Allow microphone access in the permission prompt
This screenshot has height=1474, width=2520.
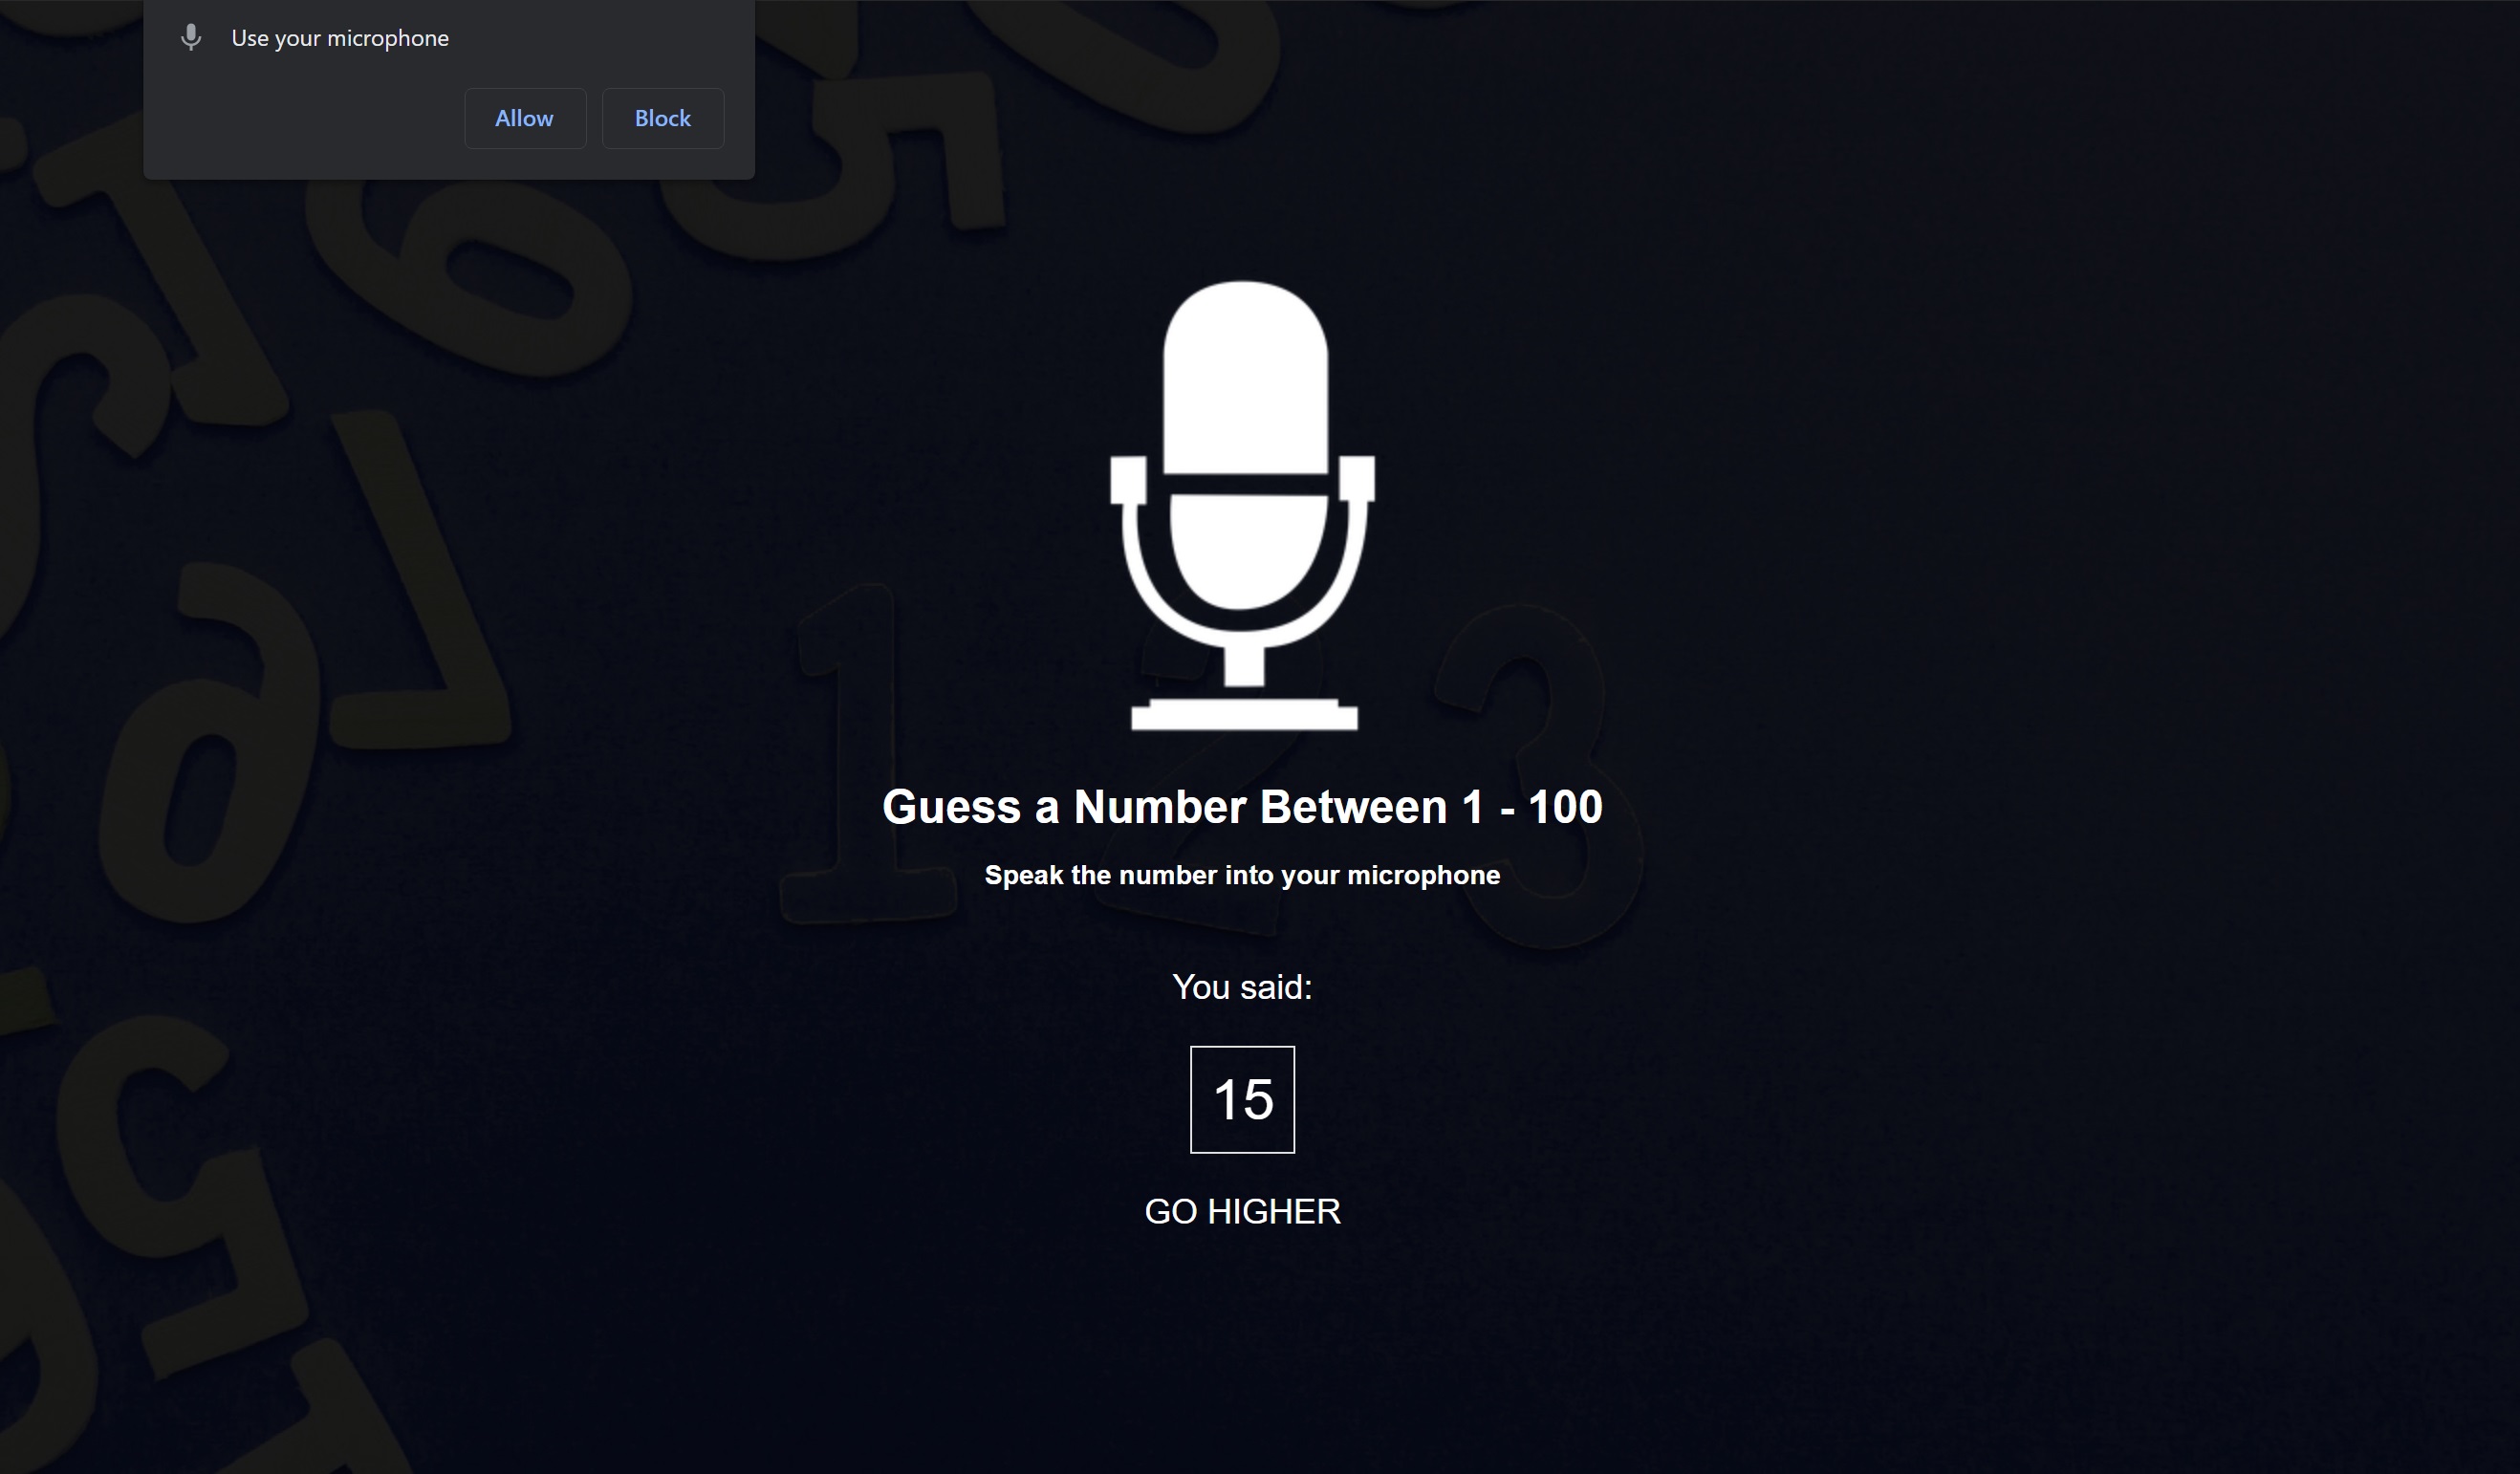(x=525, y=118)
